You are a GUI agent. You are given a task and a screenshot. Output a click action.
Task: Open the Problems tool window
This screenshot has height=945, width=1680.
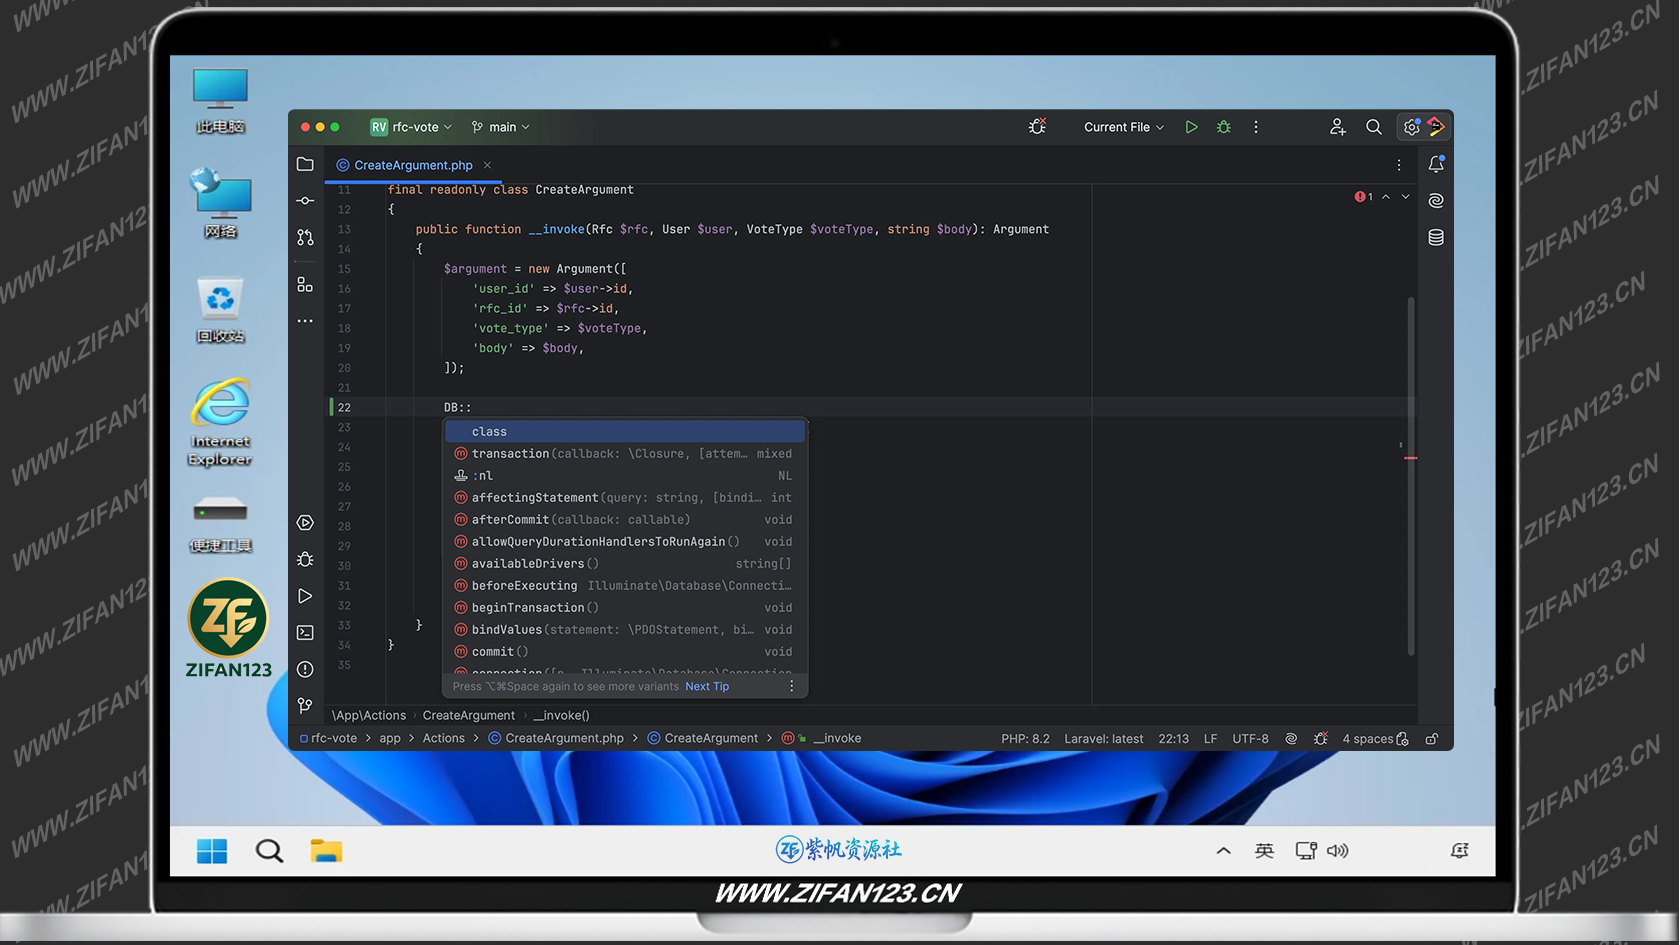pos(305,669)
